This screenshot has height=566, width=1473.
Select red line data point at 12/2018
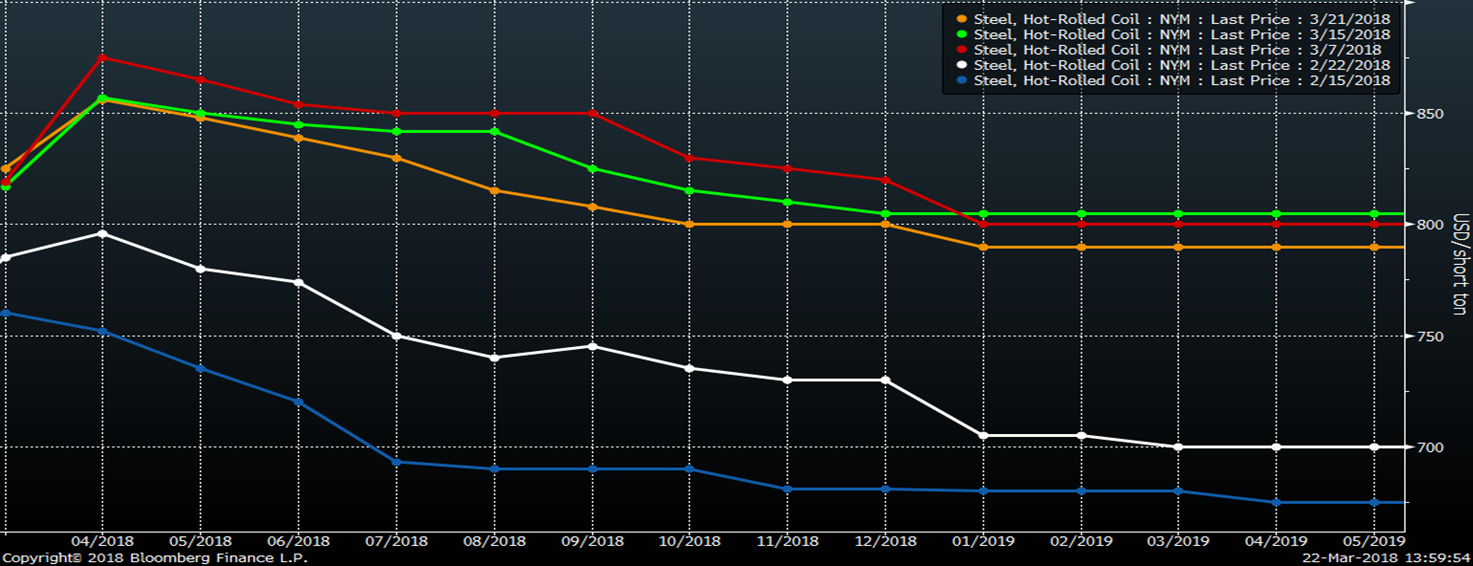(885, 180)
